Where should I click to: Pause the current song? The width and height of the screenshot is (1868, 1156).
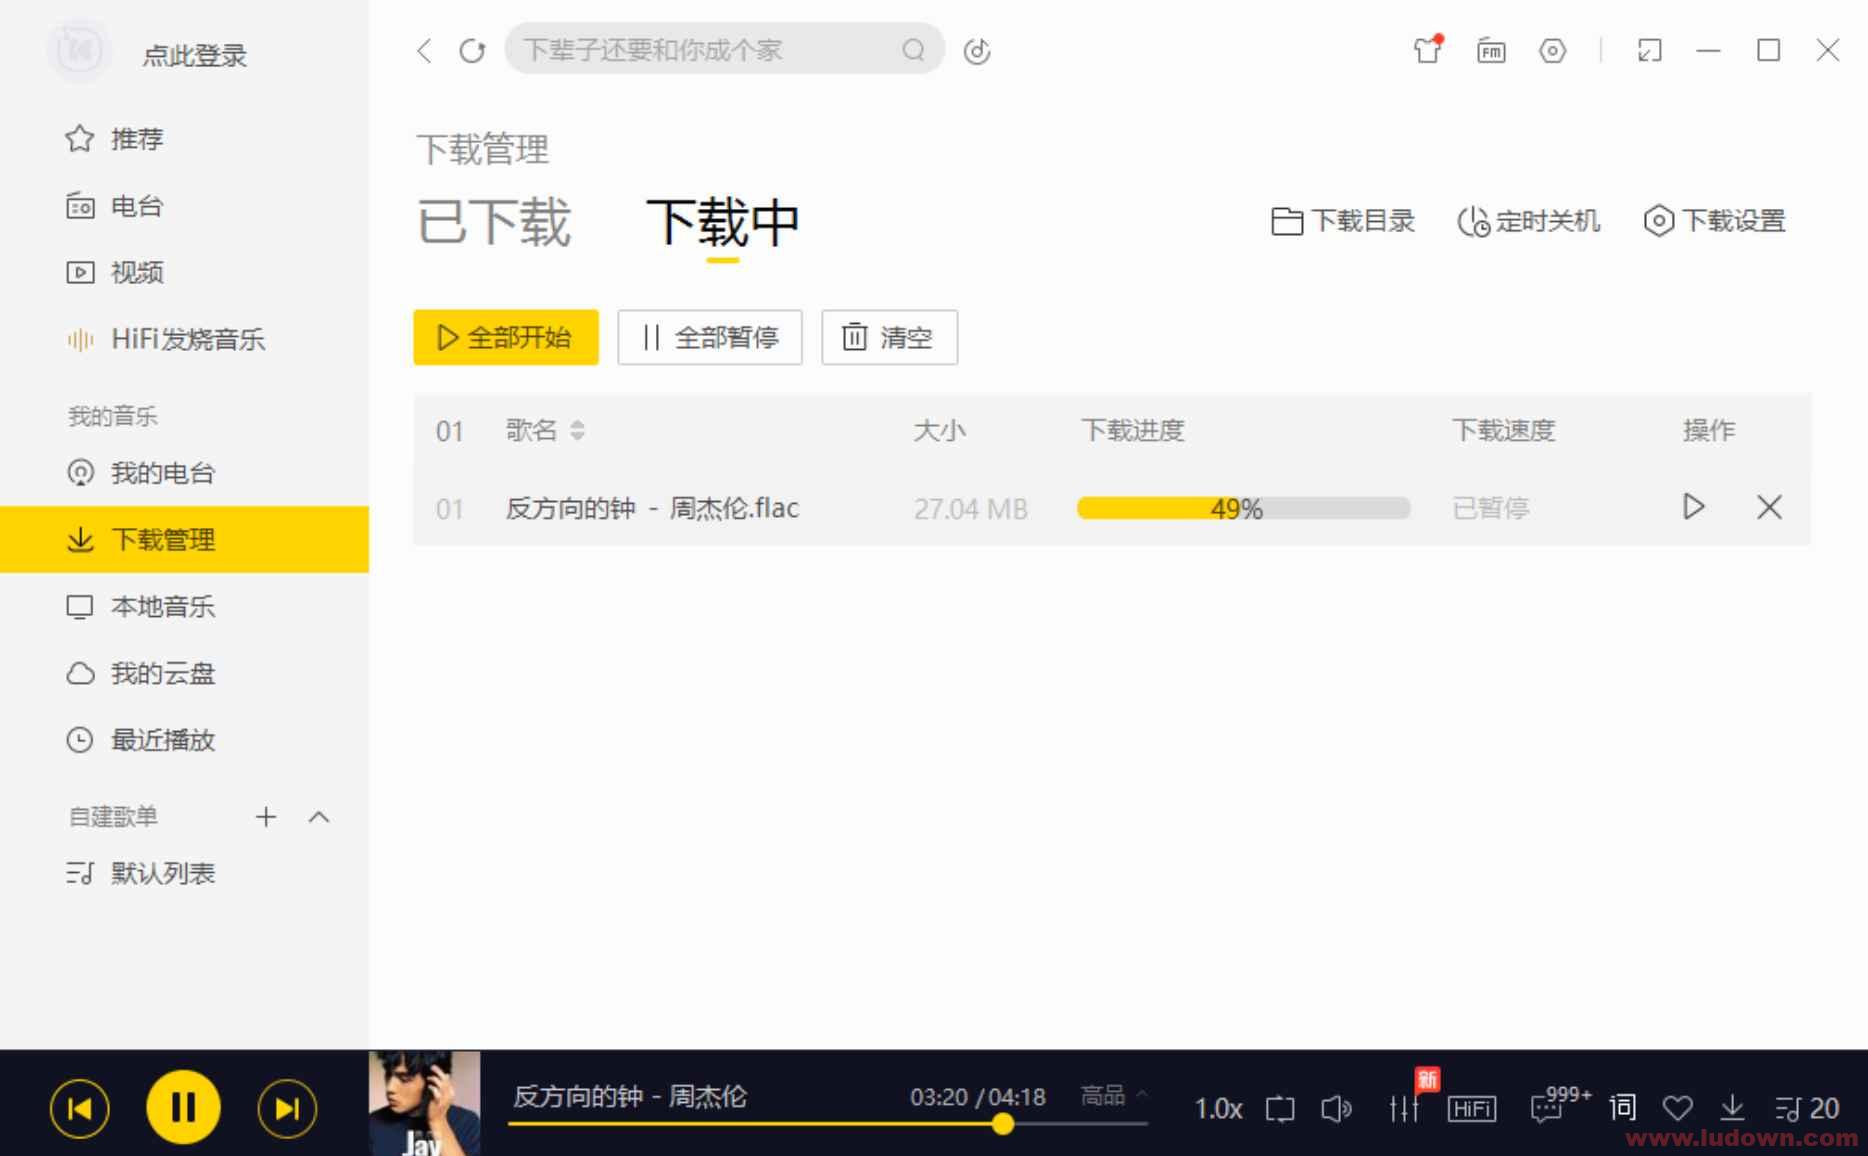(183, 1107)
